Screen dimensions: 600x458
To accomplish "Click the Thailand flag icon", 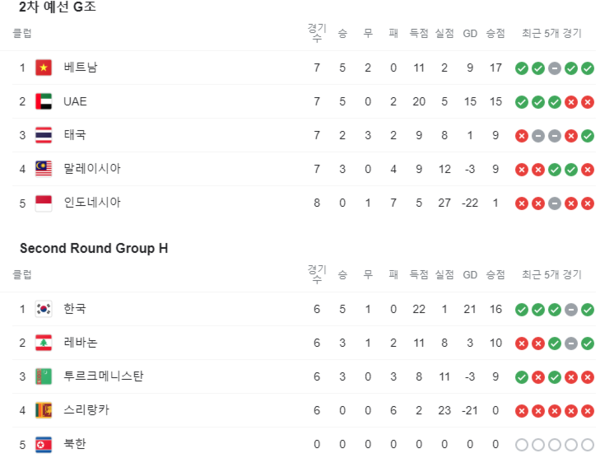I will 44,135.
